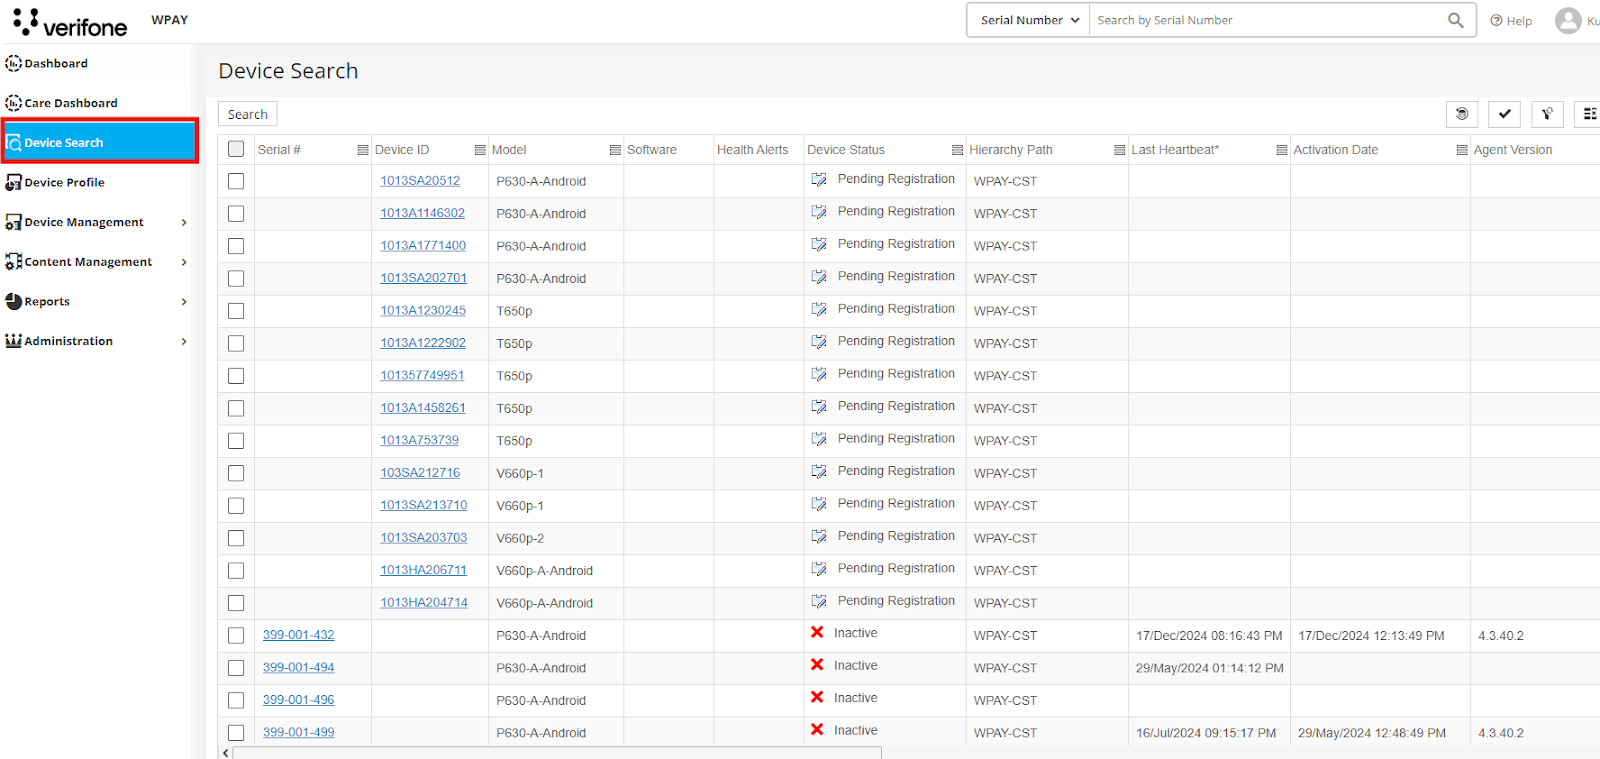Select Device Search in the sidebar
Image resolution: width=1600 pixels, height=759 pixels.
tap(99, 142)
